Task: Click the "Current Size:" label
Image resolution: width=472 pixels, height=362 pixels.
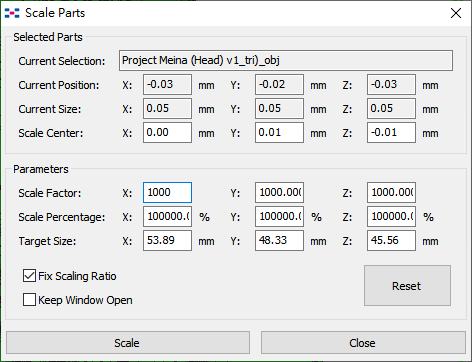Action: pos(50,109)
